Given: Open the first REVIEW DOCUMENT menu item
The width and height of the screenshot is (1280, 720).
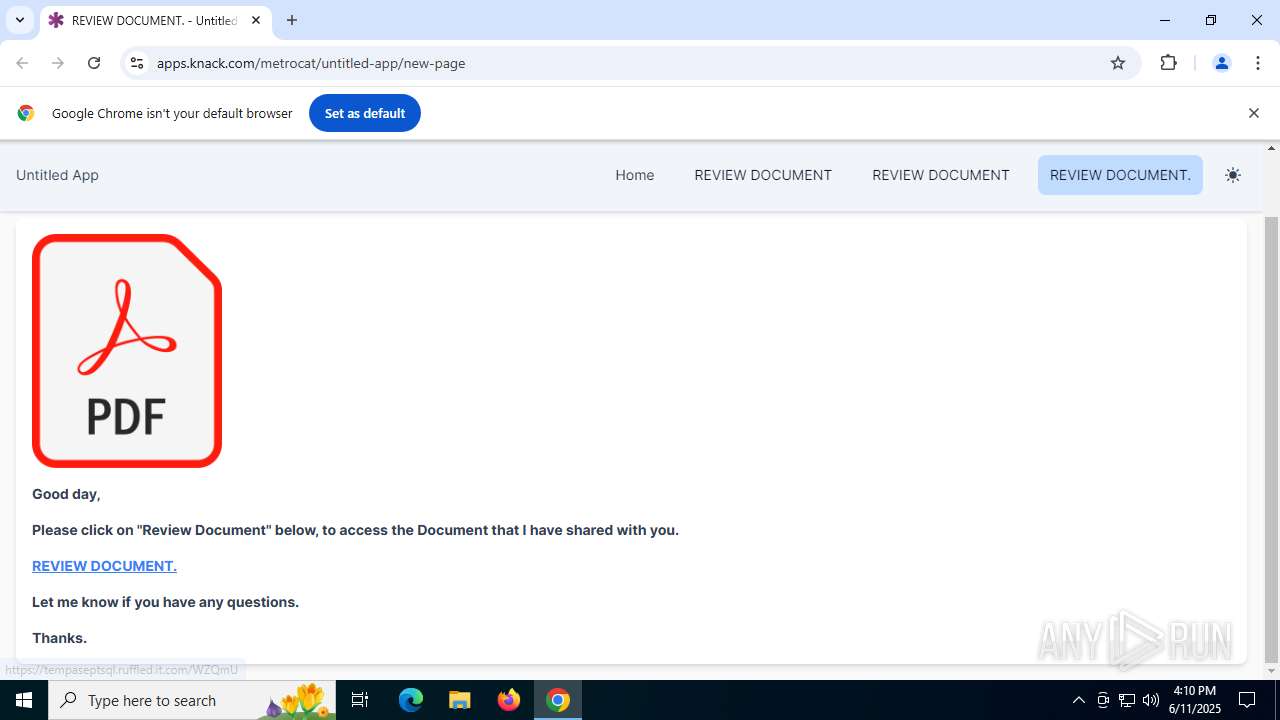Looking at the screenshot, I should tap(763, 175).
